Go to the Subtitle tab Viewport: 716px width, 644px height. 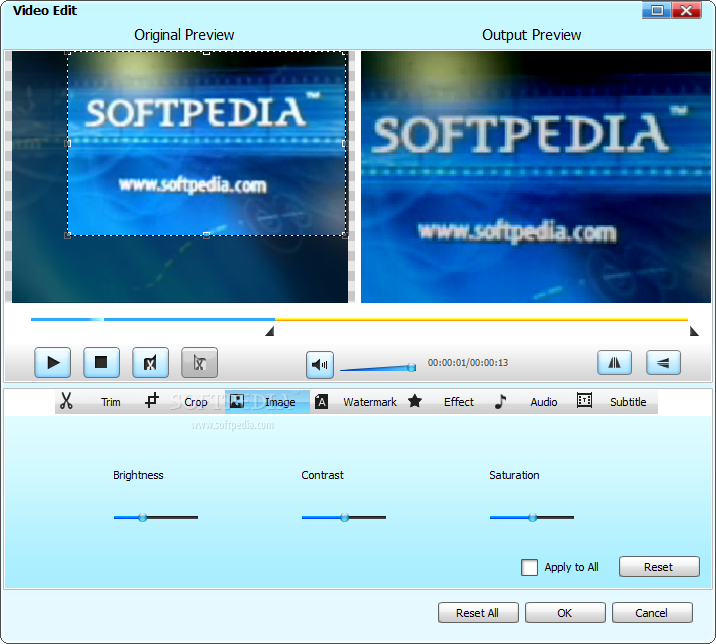[x=628, y=402]
